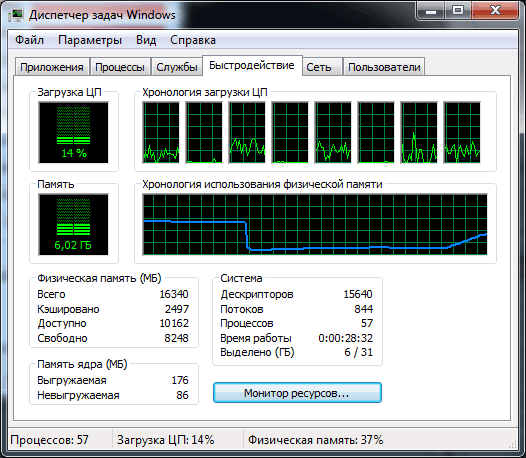Click the sixth CPU core history graph
The width and height of the screenshot is (526, 458).
[376, 133]
